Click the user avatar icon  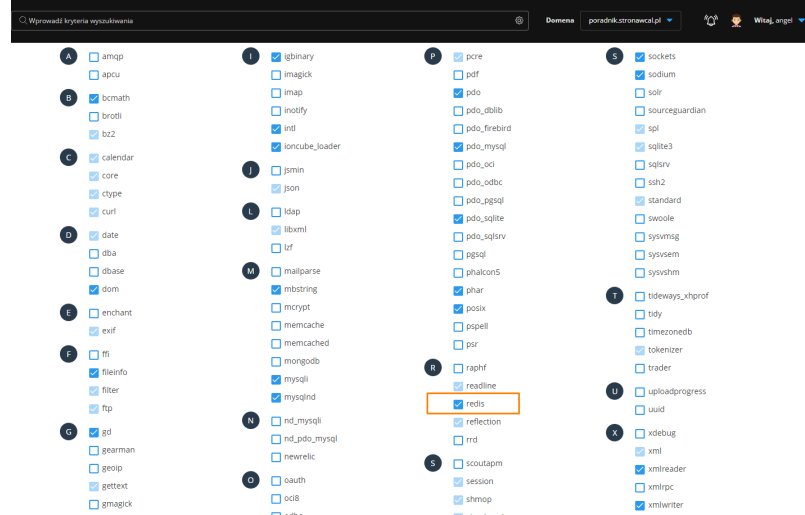(737, 20)
